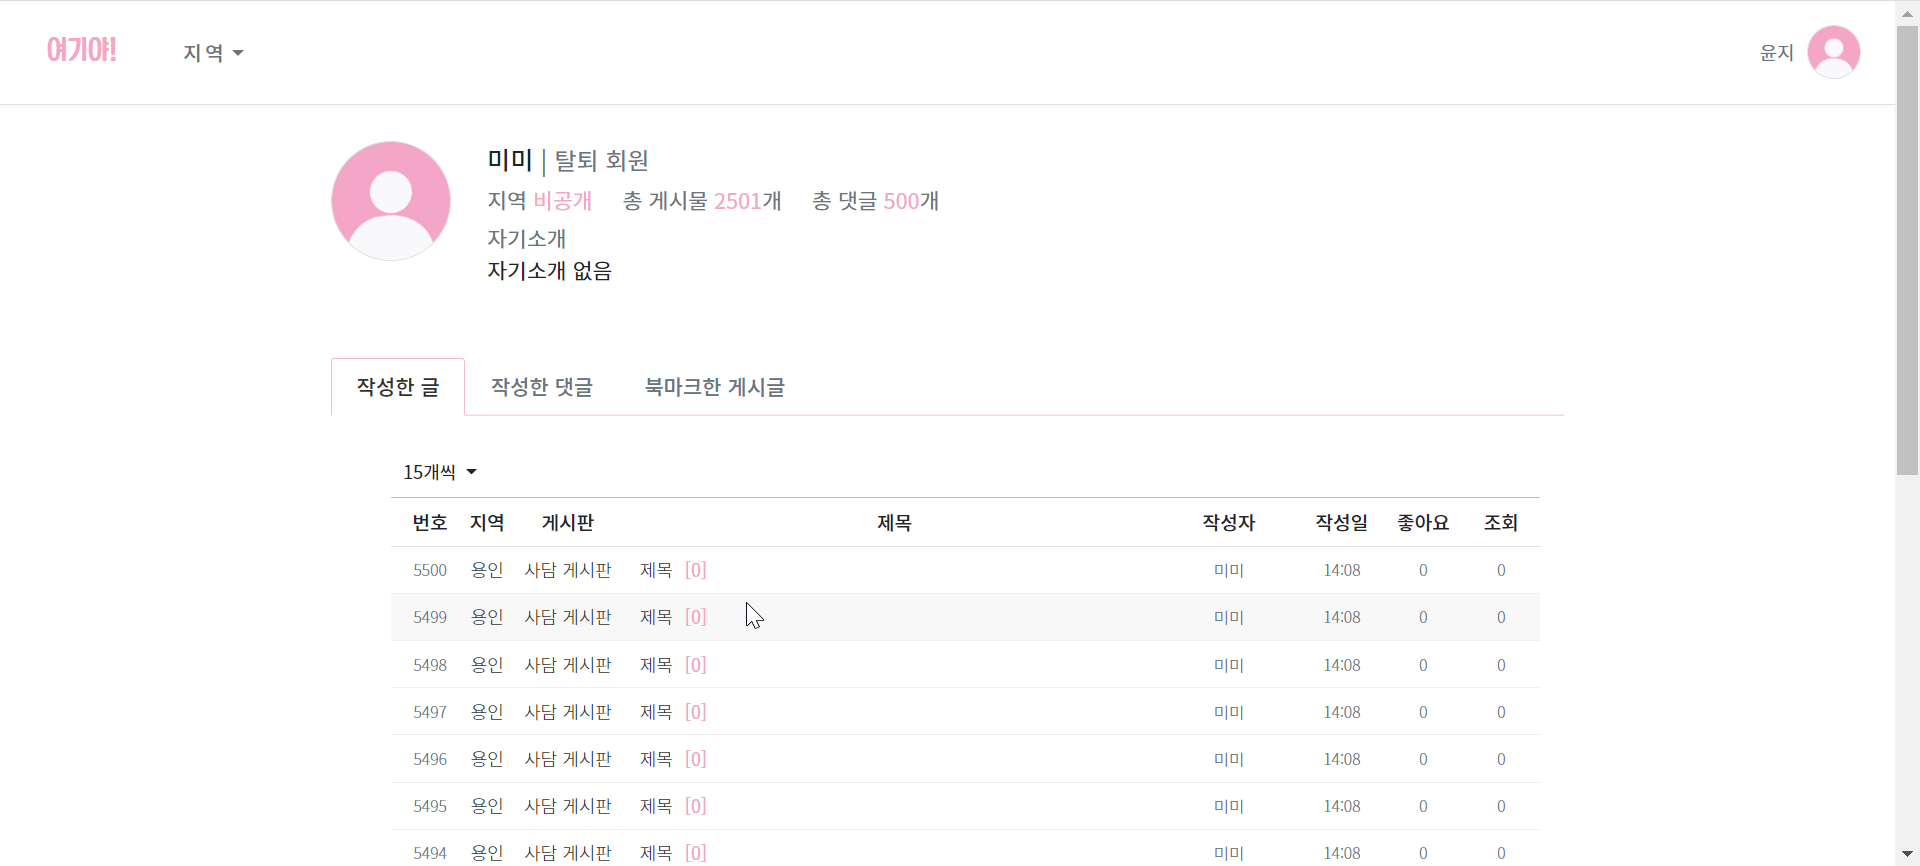The image size is (1920, 866).
Task: Click the user avatar icon beside 윤지
Action: (1833, 52)
